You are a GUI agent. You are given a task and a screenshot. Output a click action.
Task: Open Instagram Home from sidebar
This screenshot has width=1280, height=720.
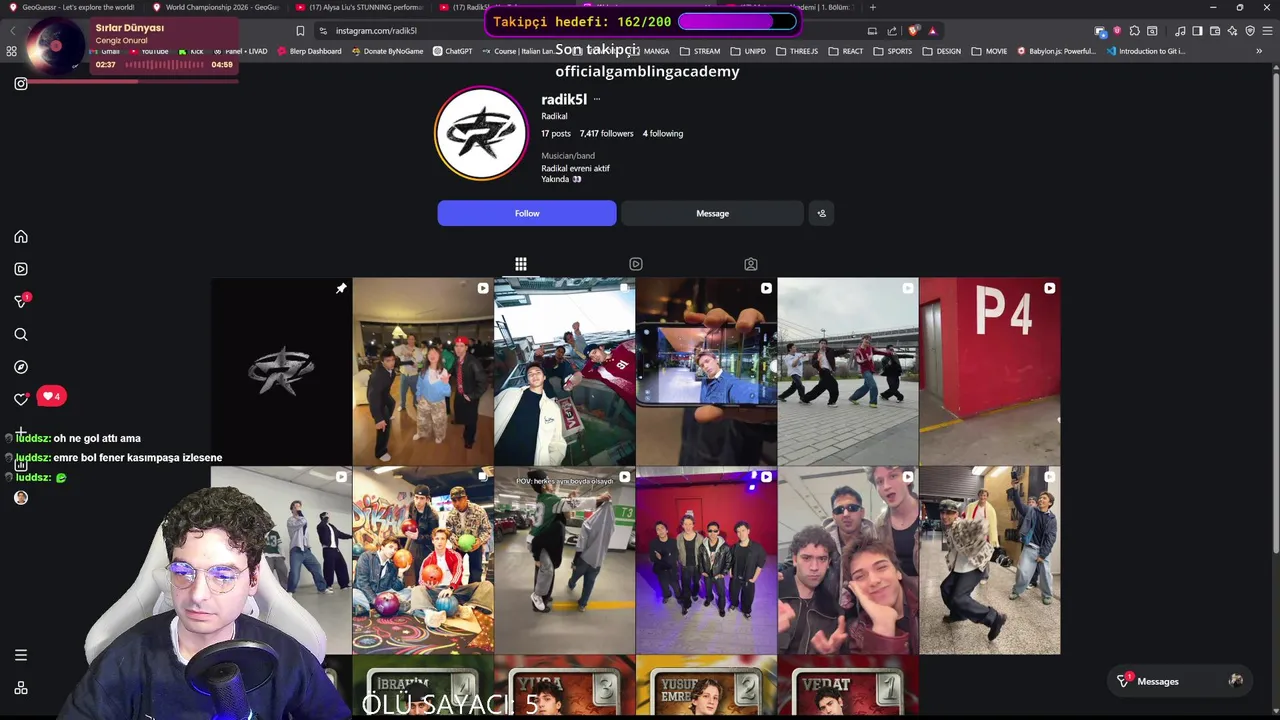21,237
